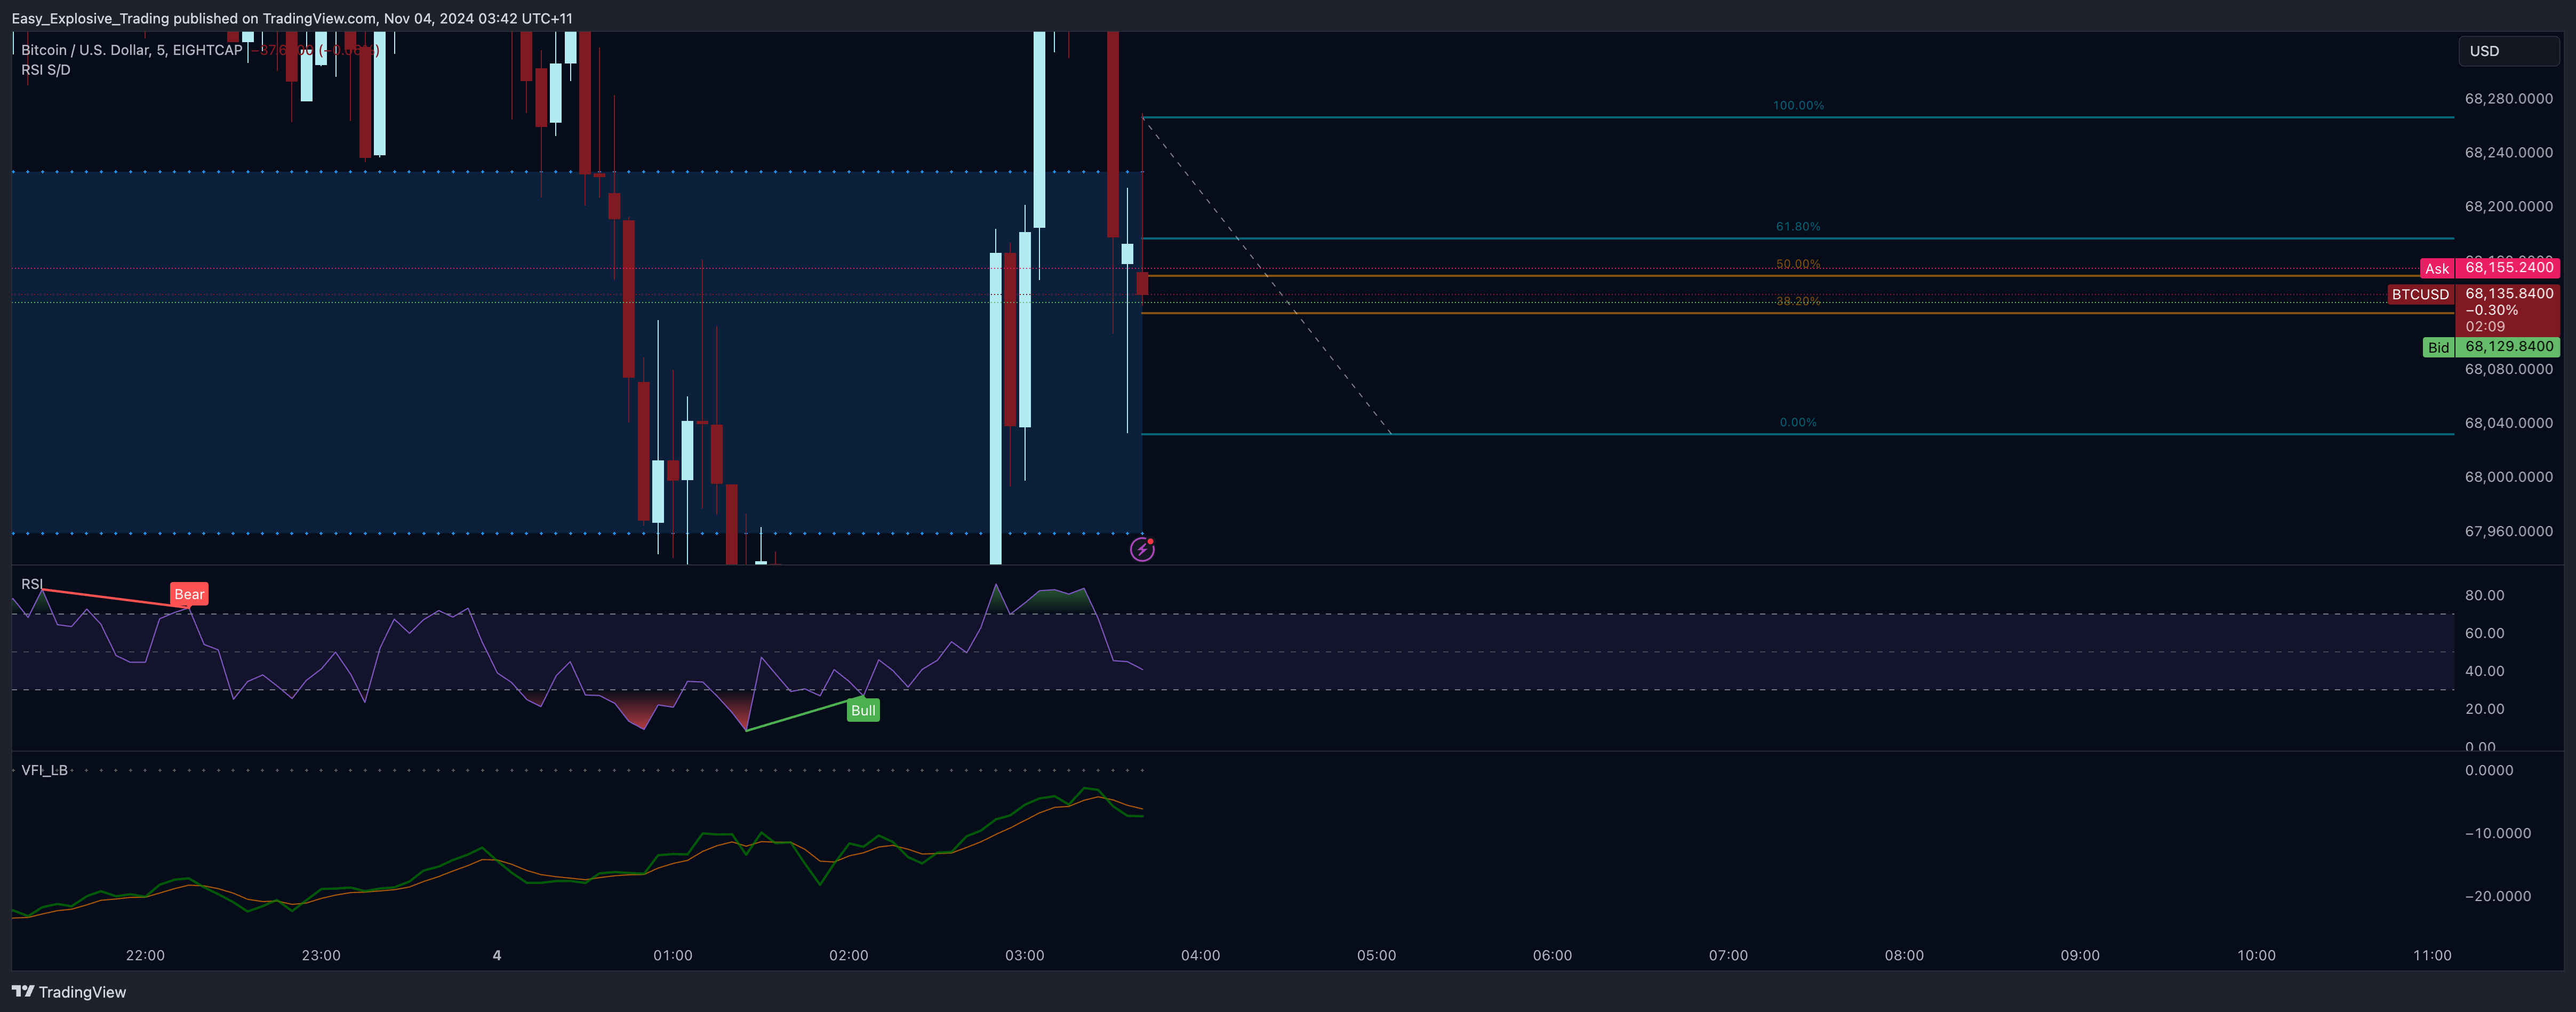Click the VFI −10.0000 scale value
This screenshot has height=1012, width=2576.
[x=2497, y=833]
